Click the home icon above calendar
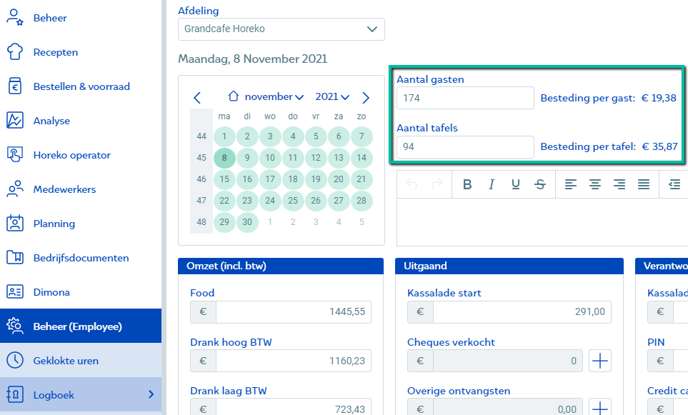Image resolution: width=688 pixels, height=415 pixels. (233, 97)
